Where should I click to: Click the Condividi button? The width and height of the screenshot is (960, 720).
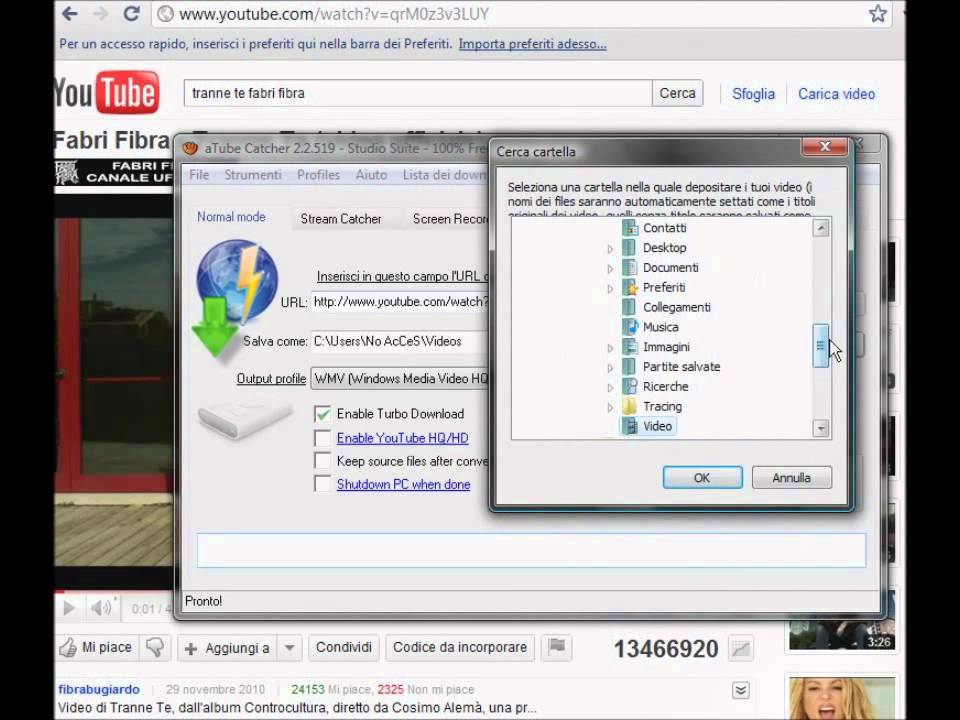click(x=343, y=647)
